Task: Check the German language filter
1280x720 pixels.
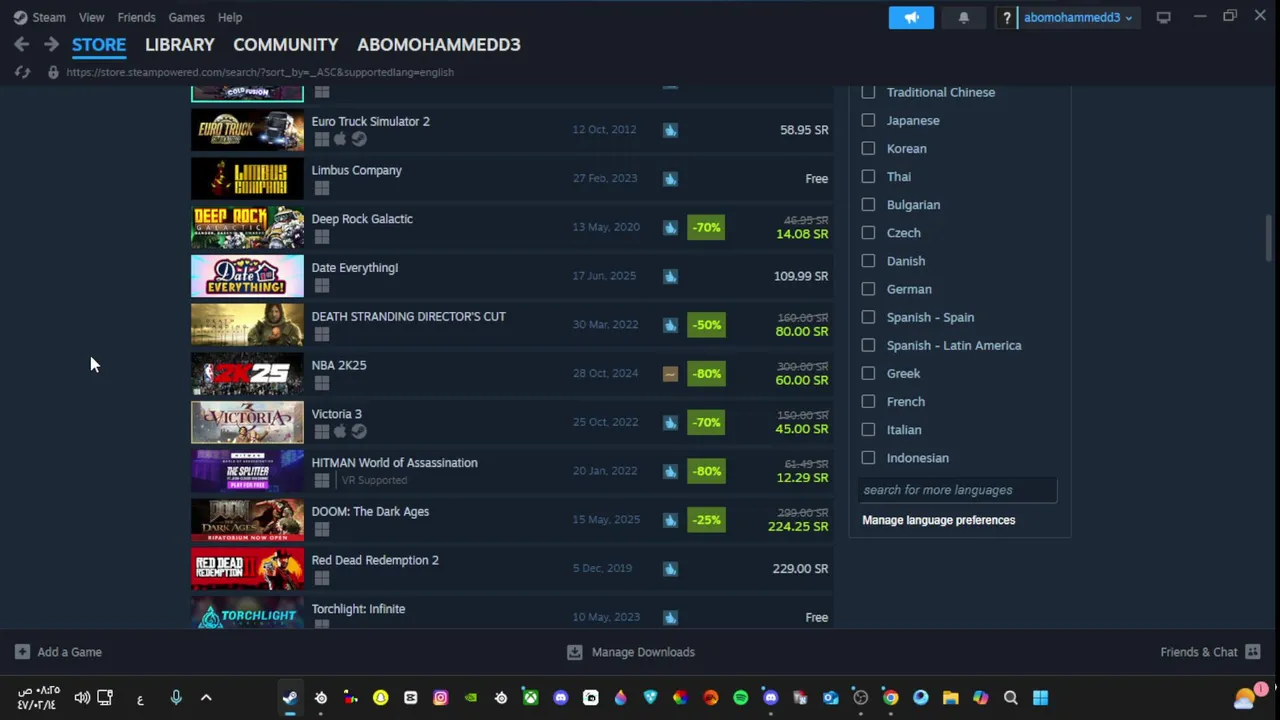Action: [x=868, y=289]
